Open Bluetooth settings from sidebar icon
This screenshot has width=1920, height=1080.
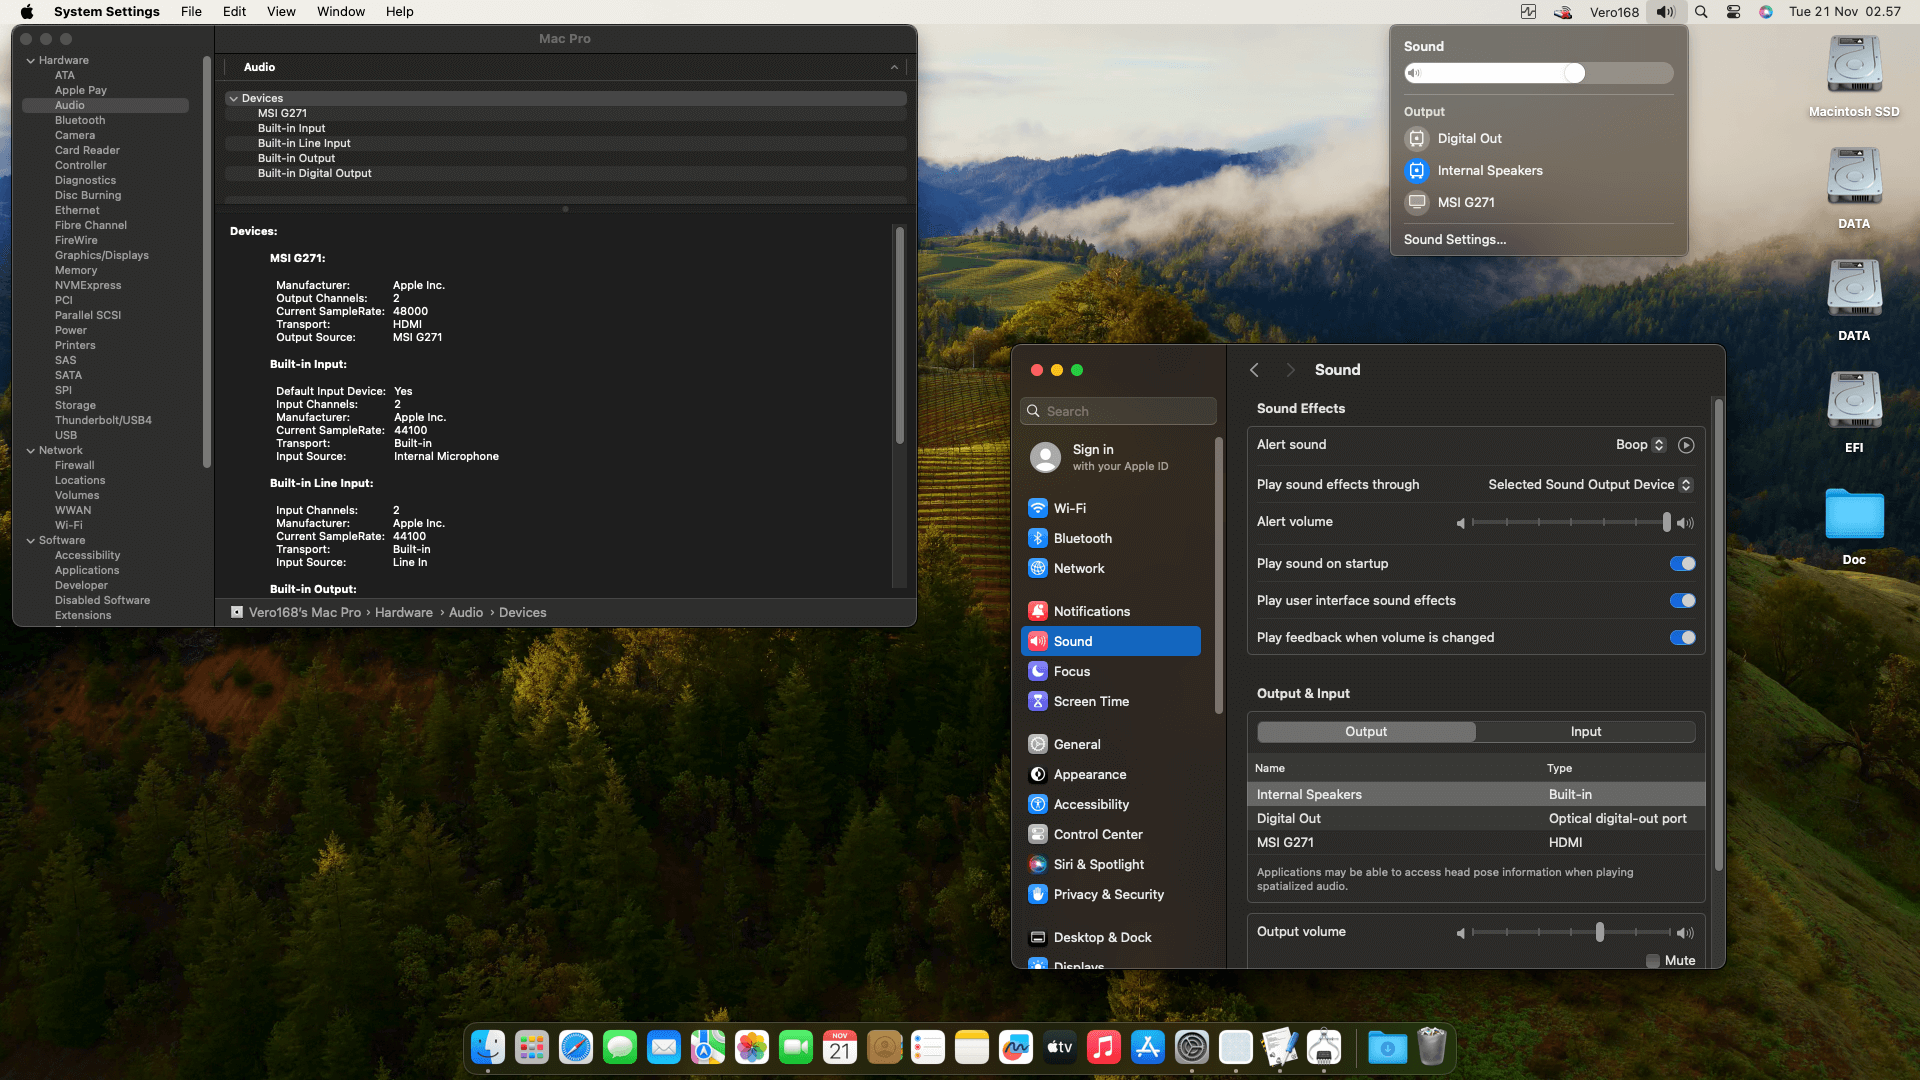pos(1038,538)
